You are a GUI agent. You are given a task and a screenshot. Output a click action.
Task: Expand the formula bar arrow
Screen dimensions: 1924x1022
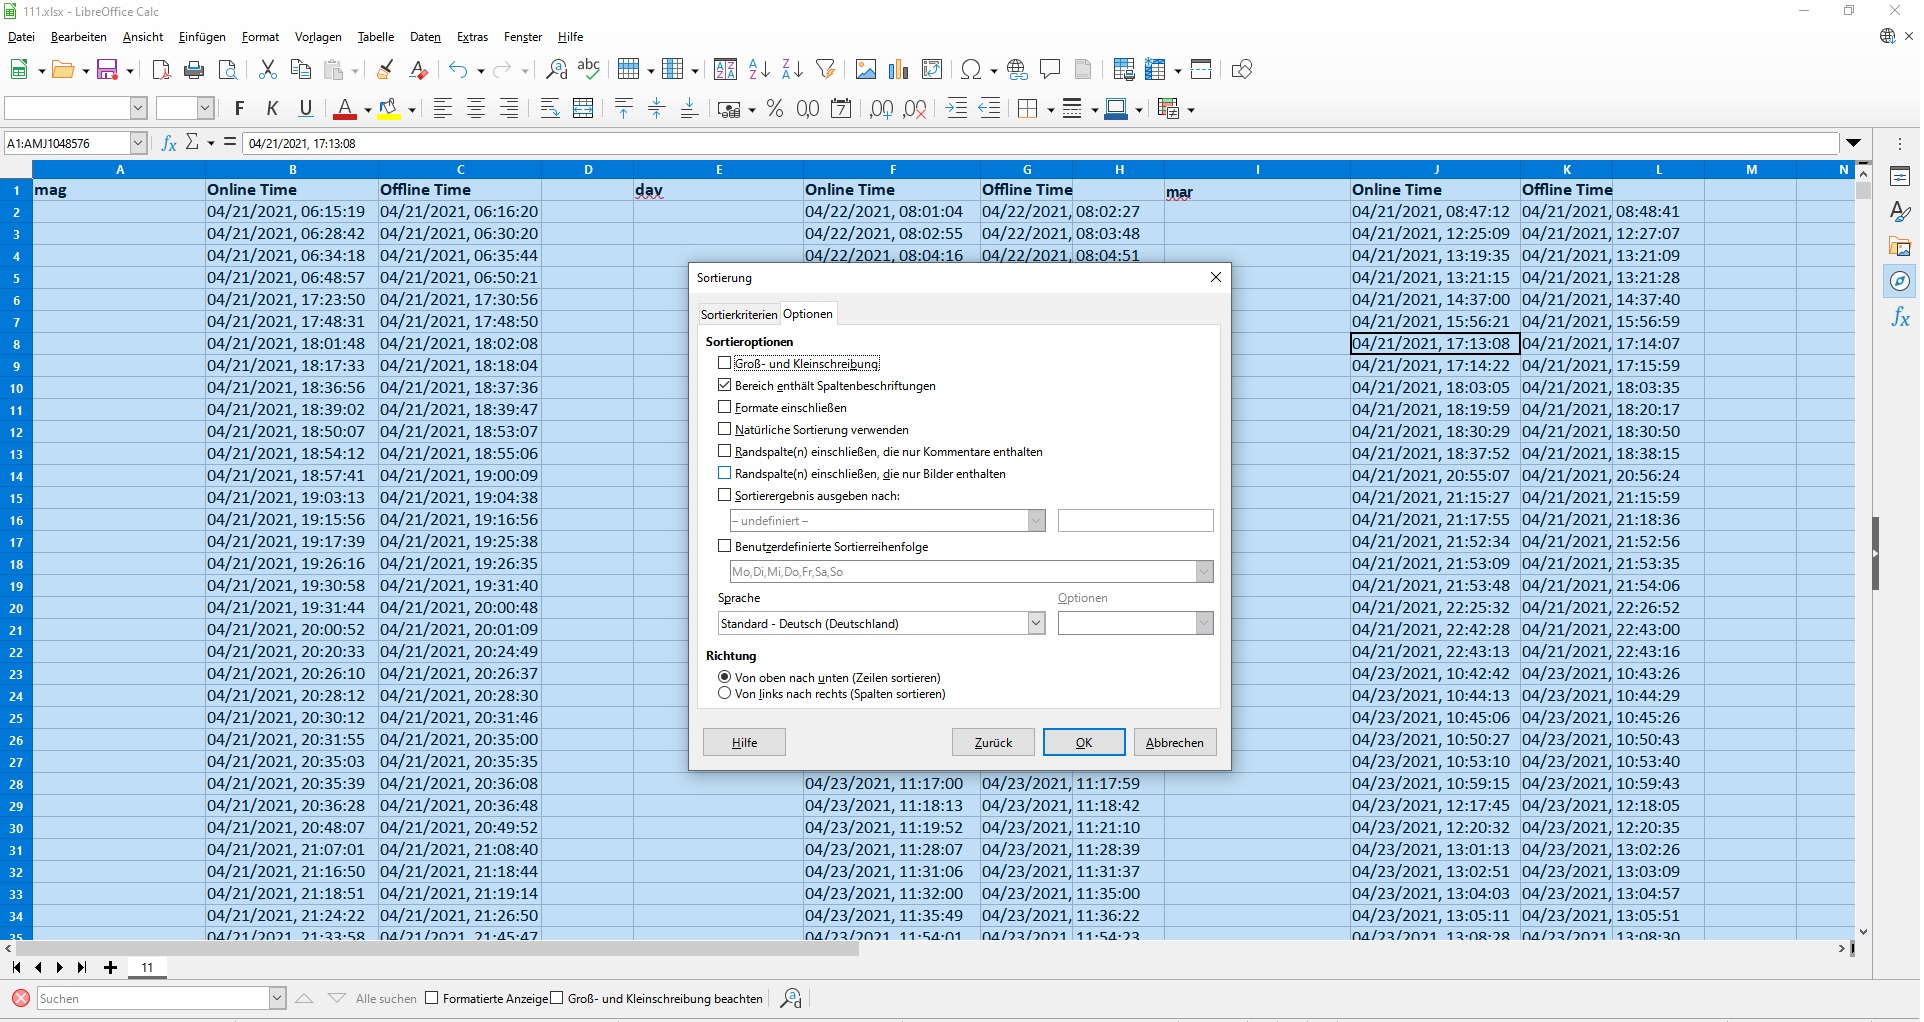[1853, 143]
